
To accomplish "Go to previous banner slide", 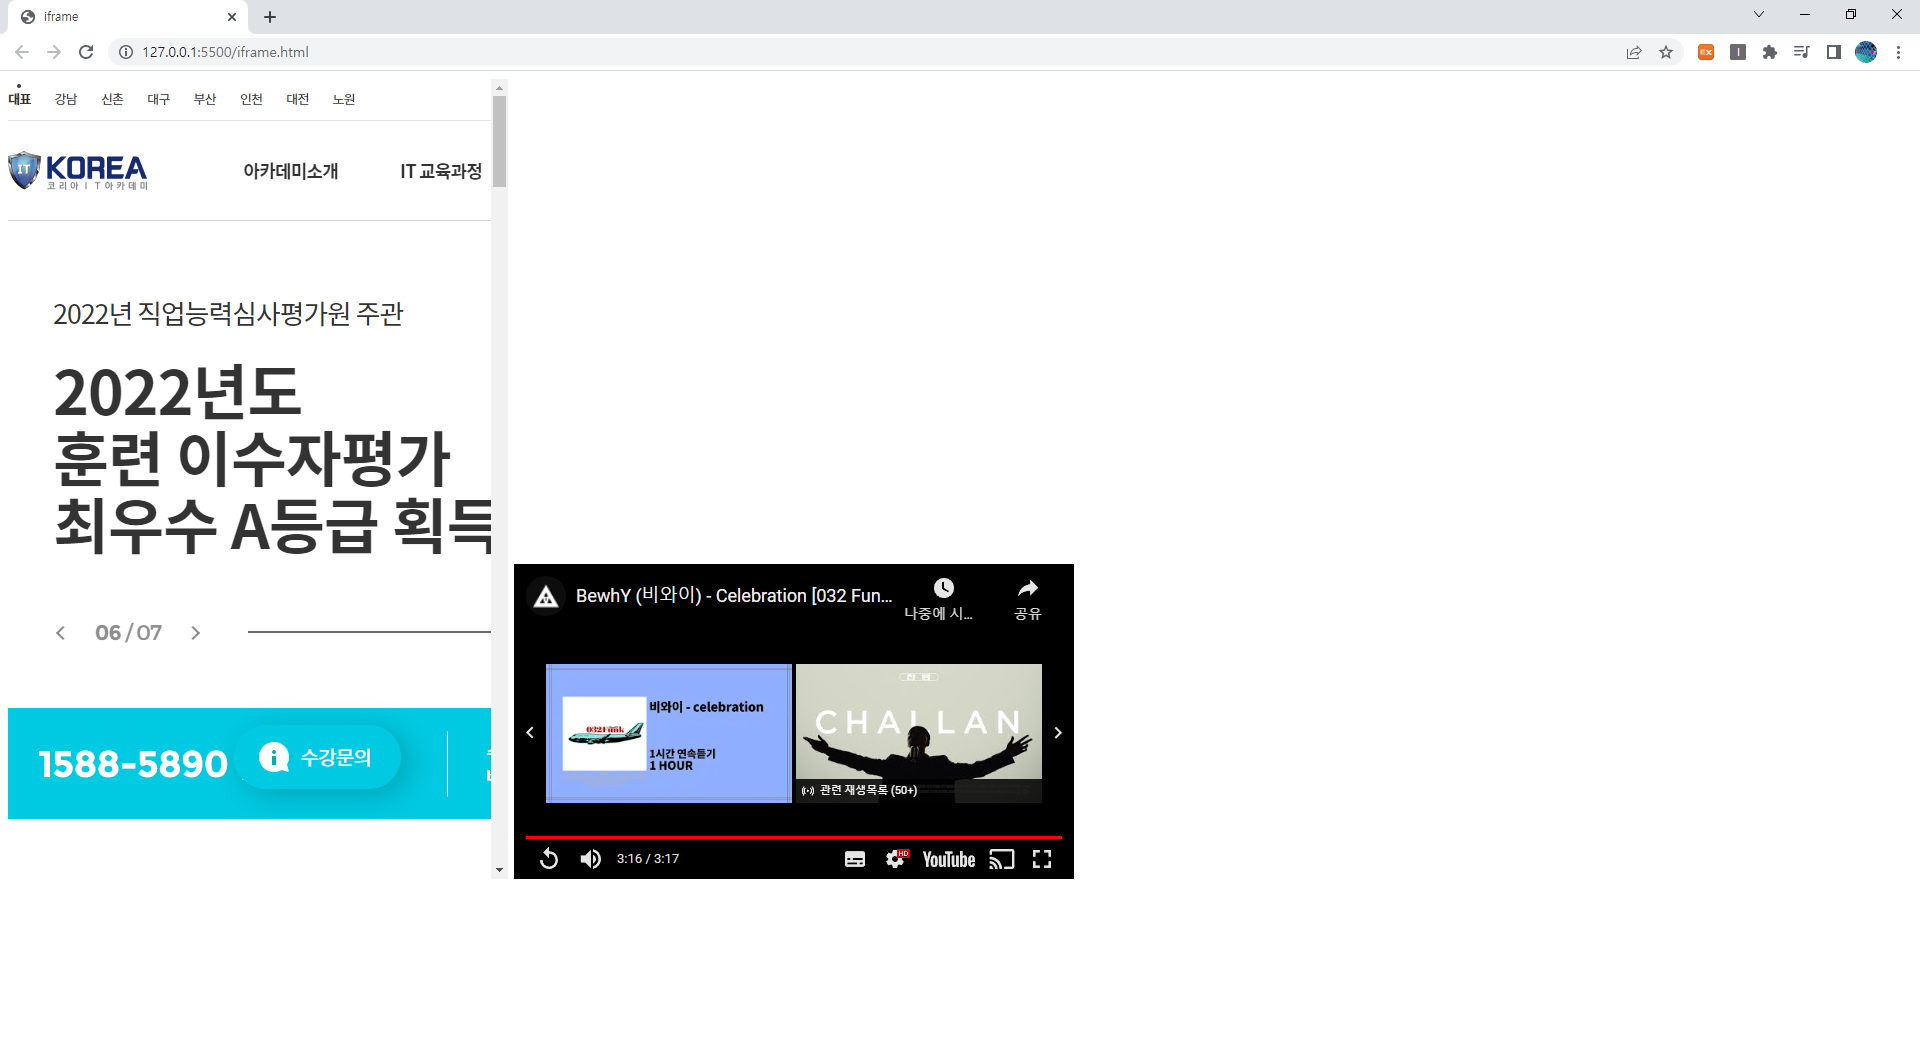I will click(61, 633).
